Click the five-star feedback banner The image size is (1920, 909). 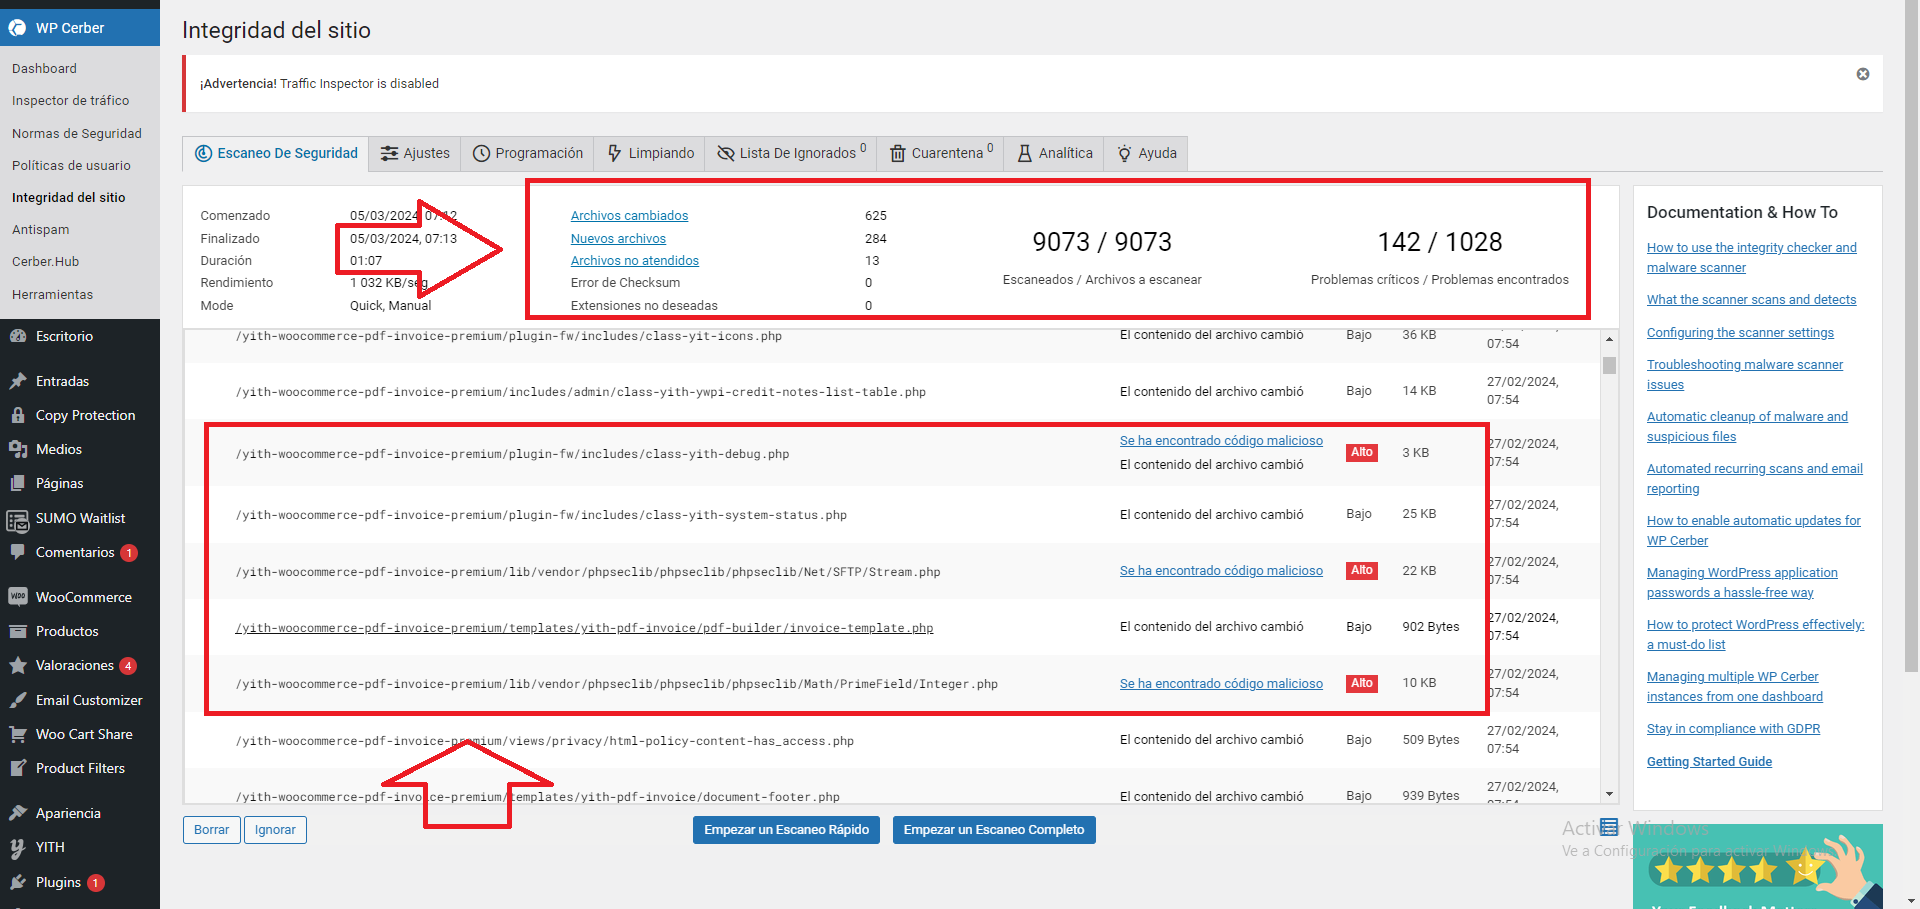tap(1757, 866)
